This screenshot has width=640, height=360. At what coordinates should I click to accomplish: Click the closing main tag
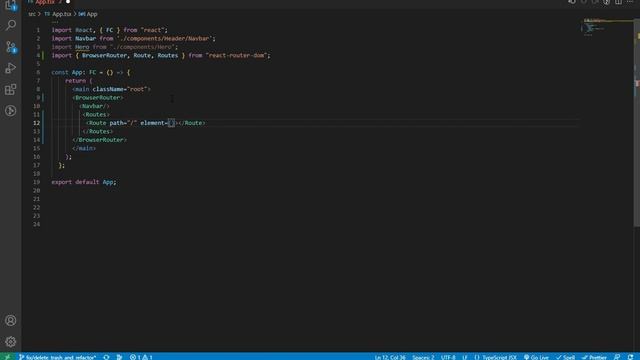coord(84,148)
